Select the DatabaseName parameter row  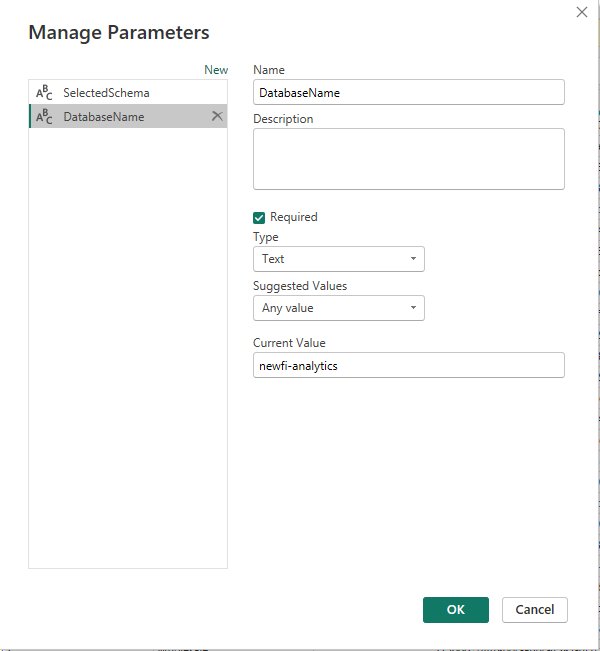tap(128, 116)
